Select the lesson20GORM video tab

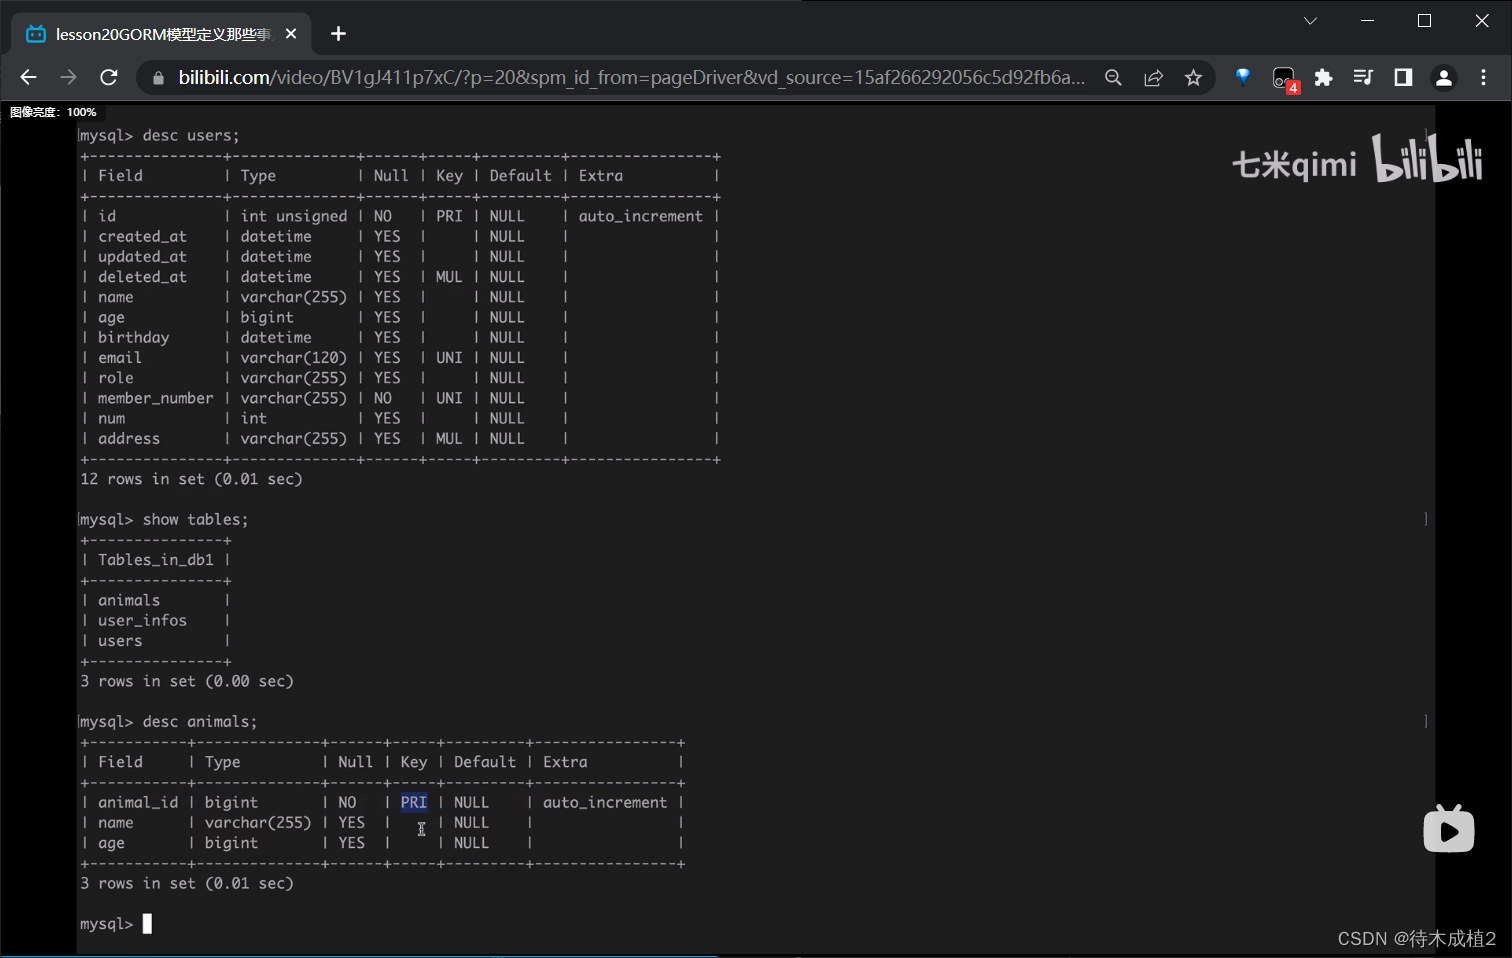pyautogui.click(x=162, y=34)
